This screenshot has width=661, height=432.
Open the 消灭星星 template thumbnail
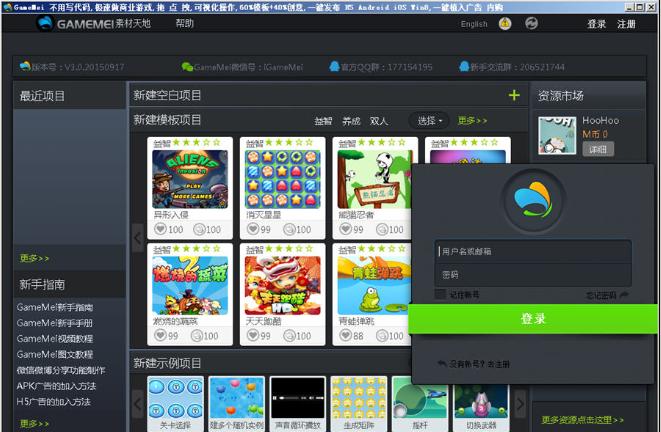[277, 178]
